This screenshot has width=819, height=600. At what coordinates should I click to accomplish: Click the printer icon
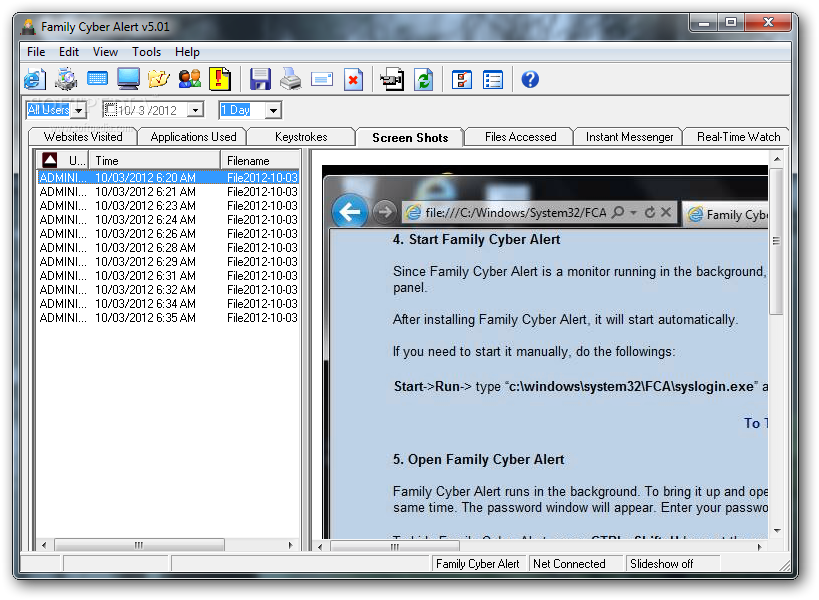(290, 79)
